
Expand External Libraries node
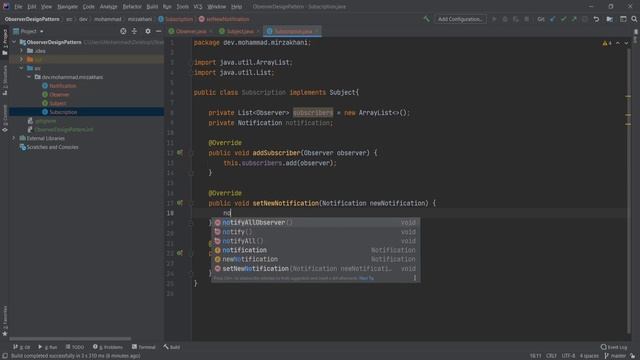click(x=14, y=138)
